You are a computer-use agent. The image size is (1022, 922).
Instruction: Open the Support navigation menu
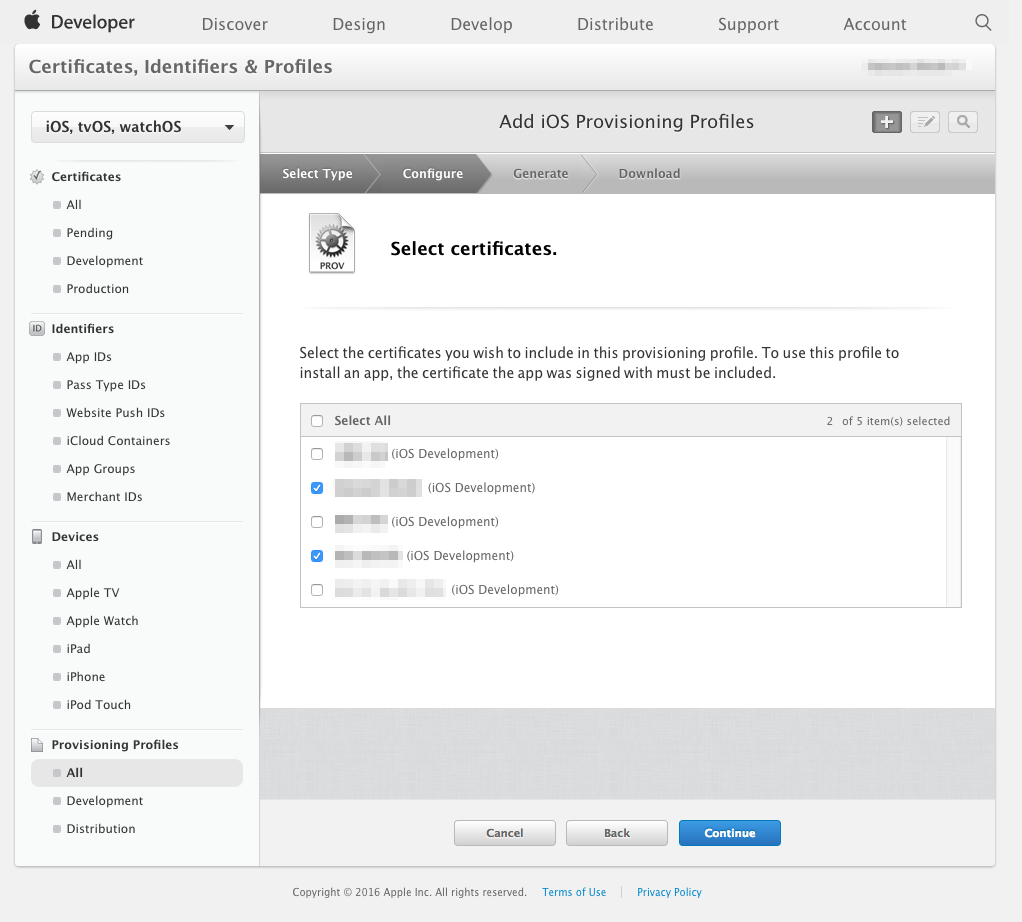click(748, 24)
